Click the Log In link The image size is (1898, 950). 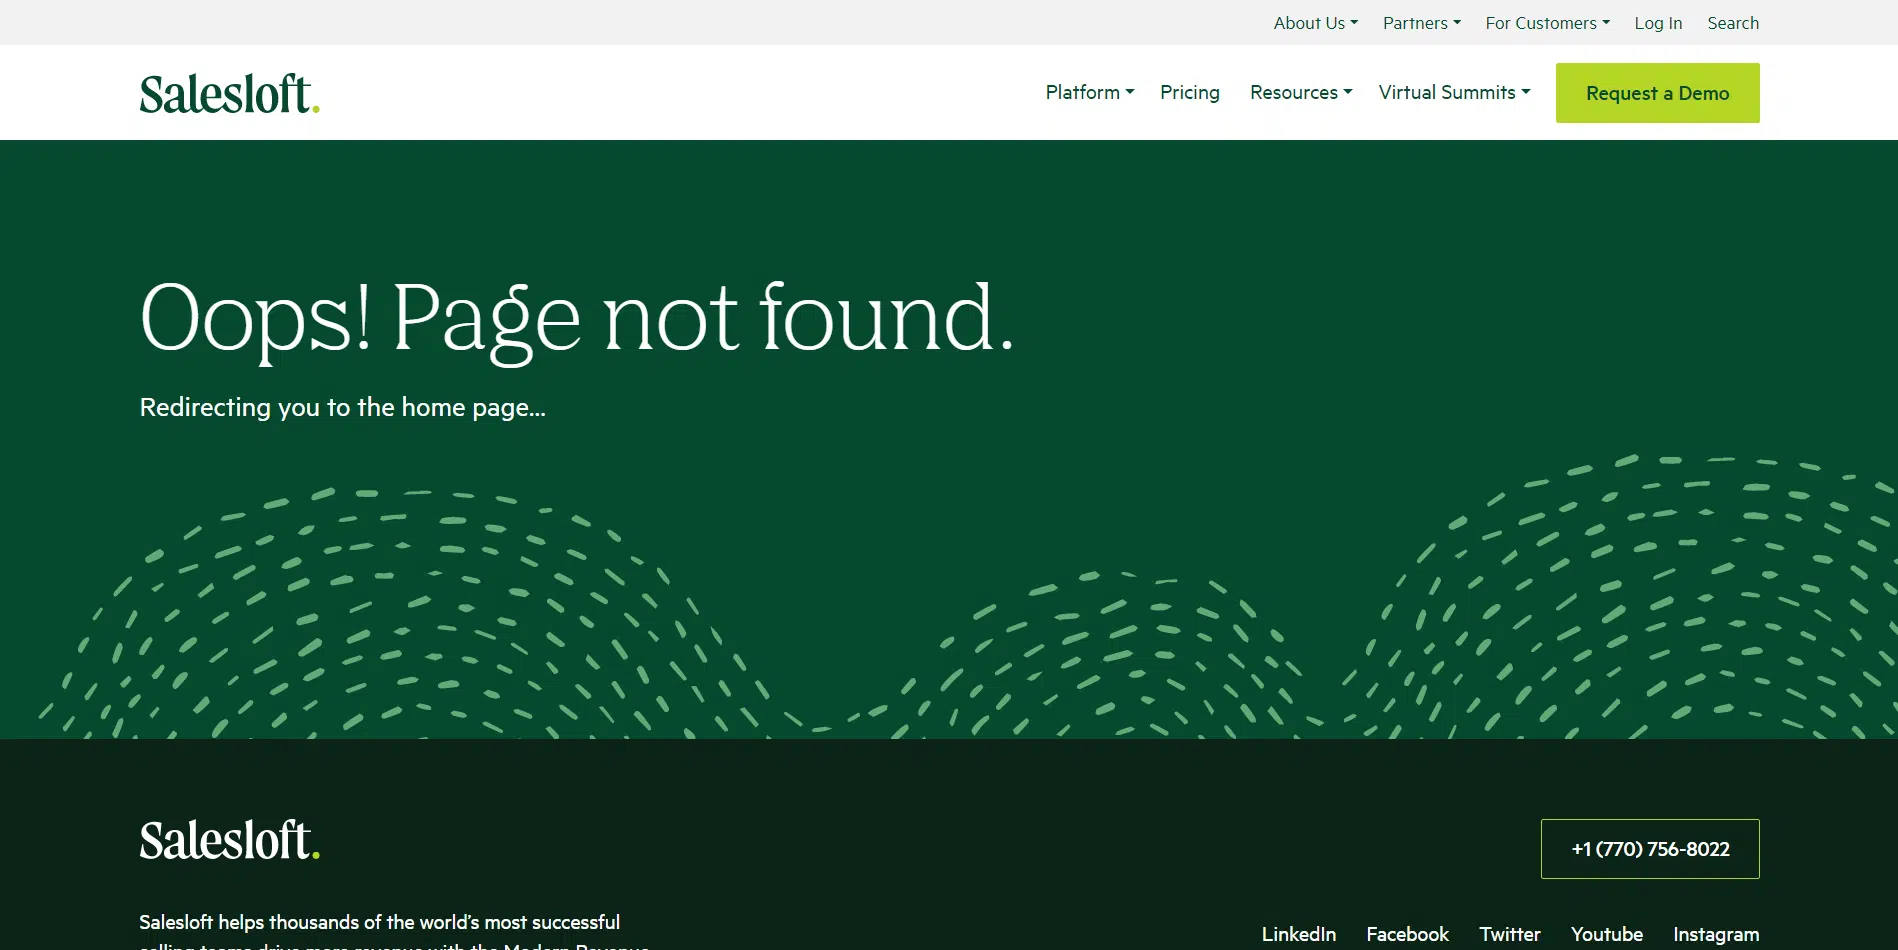[x=1658, y=23]
